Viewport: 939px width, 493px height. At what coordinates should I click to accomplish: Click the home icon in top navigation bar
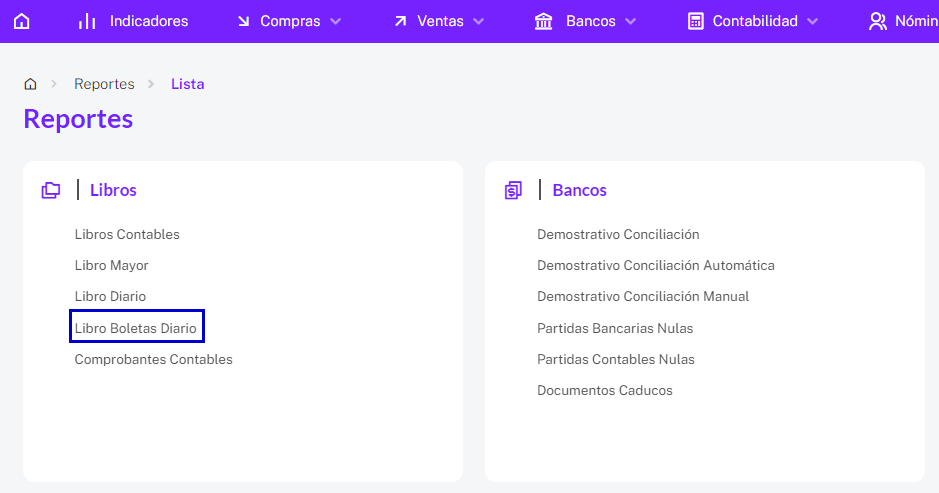22,21
